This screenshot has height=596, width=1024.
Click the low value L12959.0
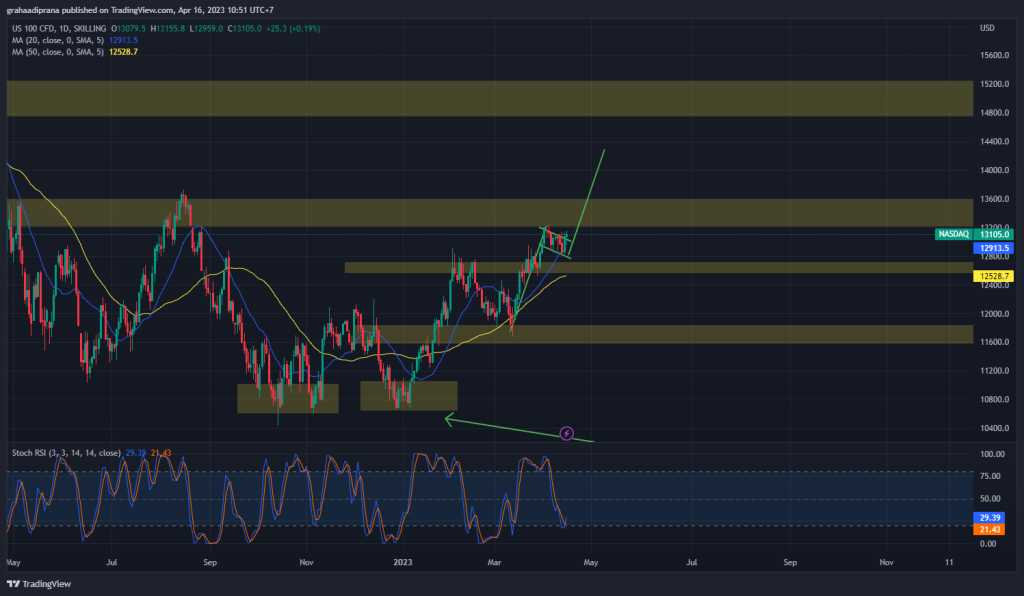206,29
